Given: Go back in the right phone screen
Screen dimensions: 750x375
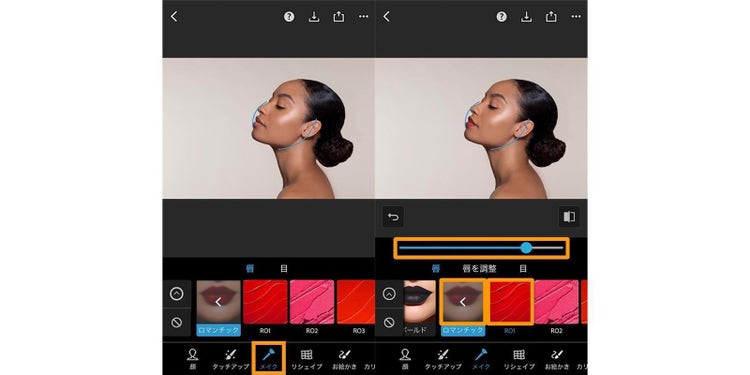Looking at the screenshot, I should click(x=386, y=17).
